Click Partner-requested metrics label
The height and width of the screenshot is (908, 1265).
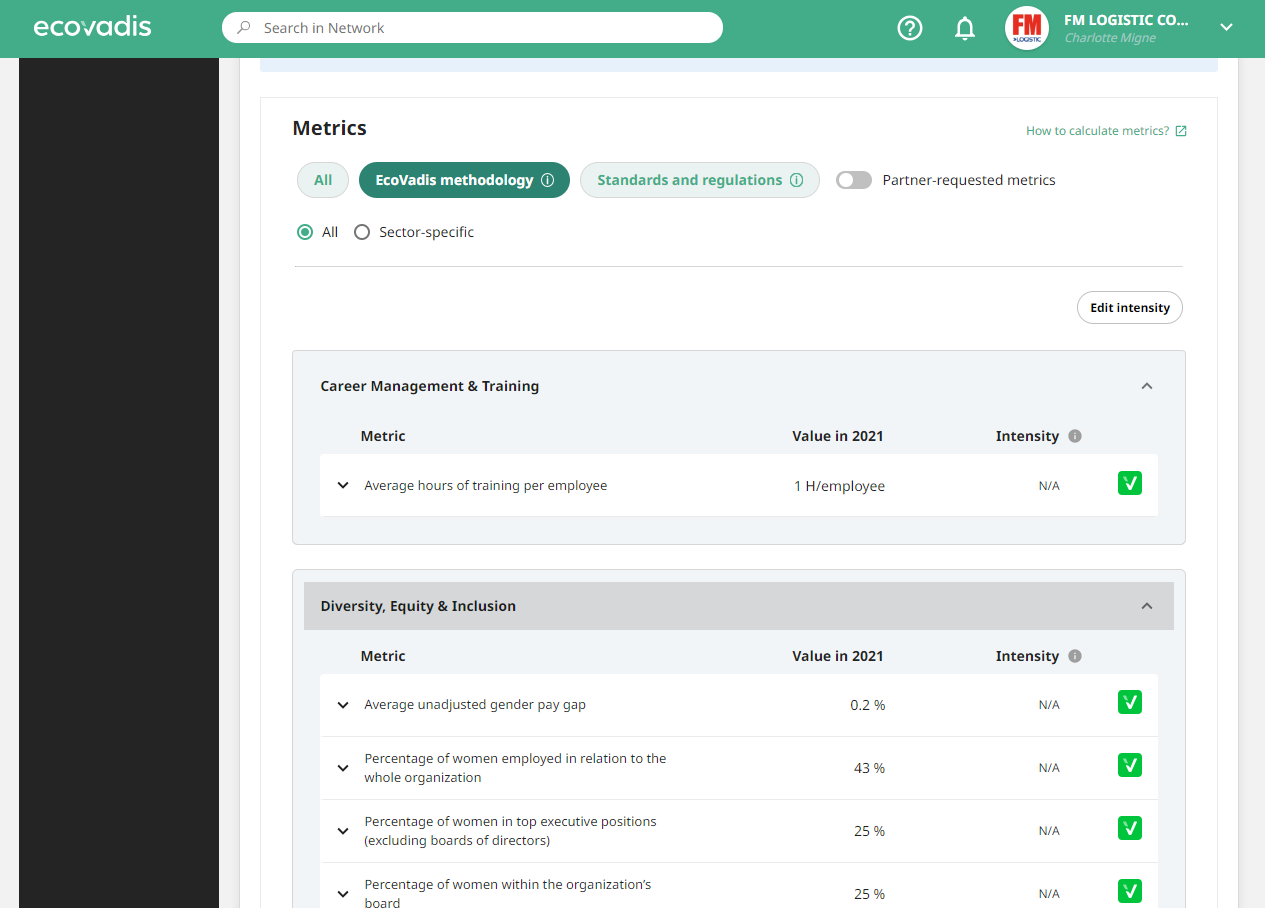coord(969,180)
